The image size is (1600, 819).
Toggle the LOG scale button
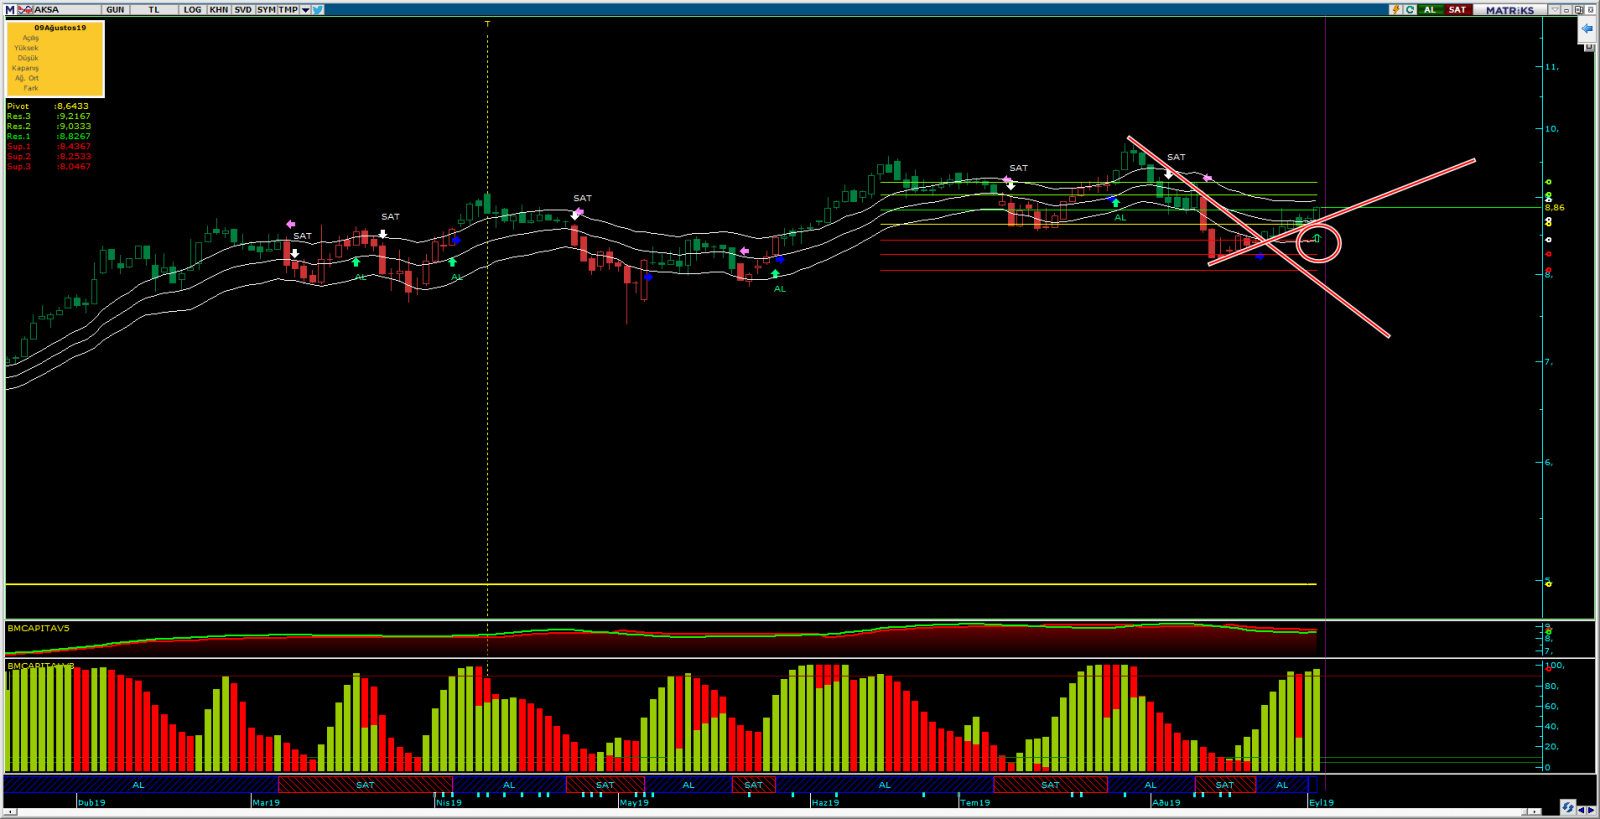(192, 10)
